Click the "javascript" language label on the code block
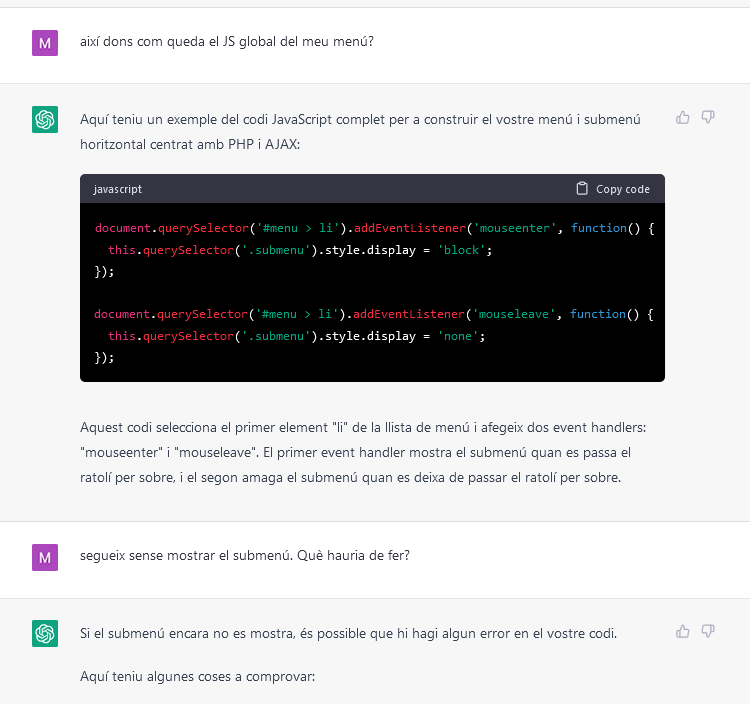 coord(118,189)
